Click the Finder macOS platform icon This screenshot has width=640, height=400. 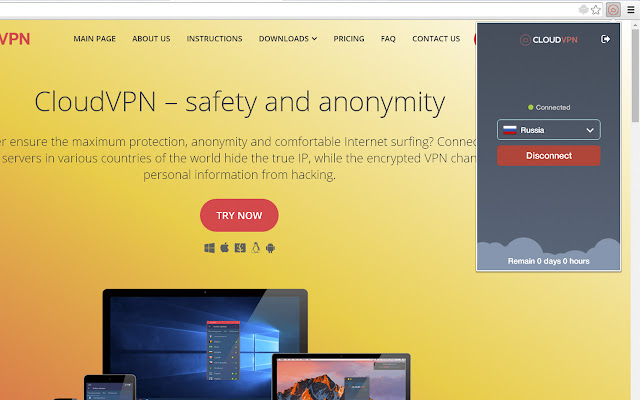(240, 248)
